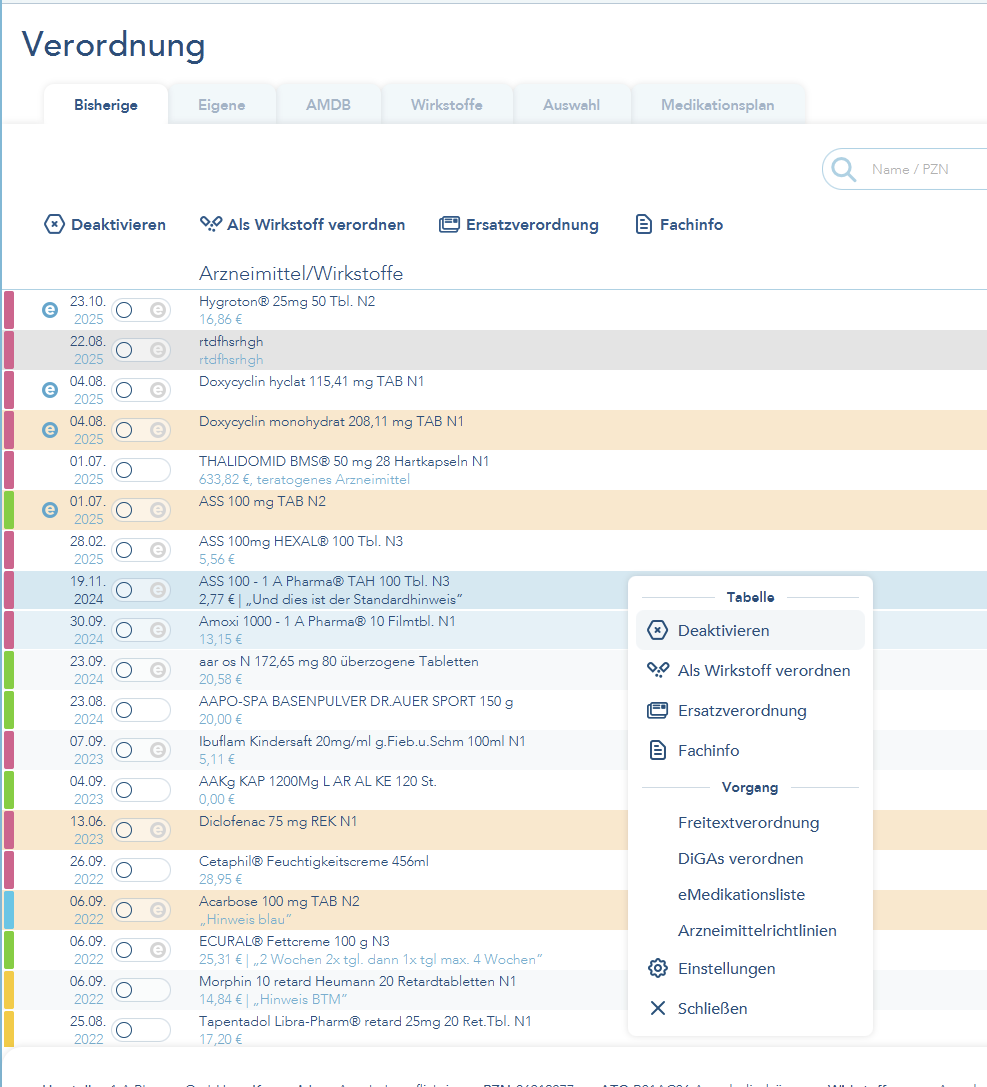
Task: Open the Medikationsplan tab
Action: [717, 105]
